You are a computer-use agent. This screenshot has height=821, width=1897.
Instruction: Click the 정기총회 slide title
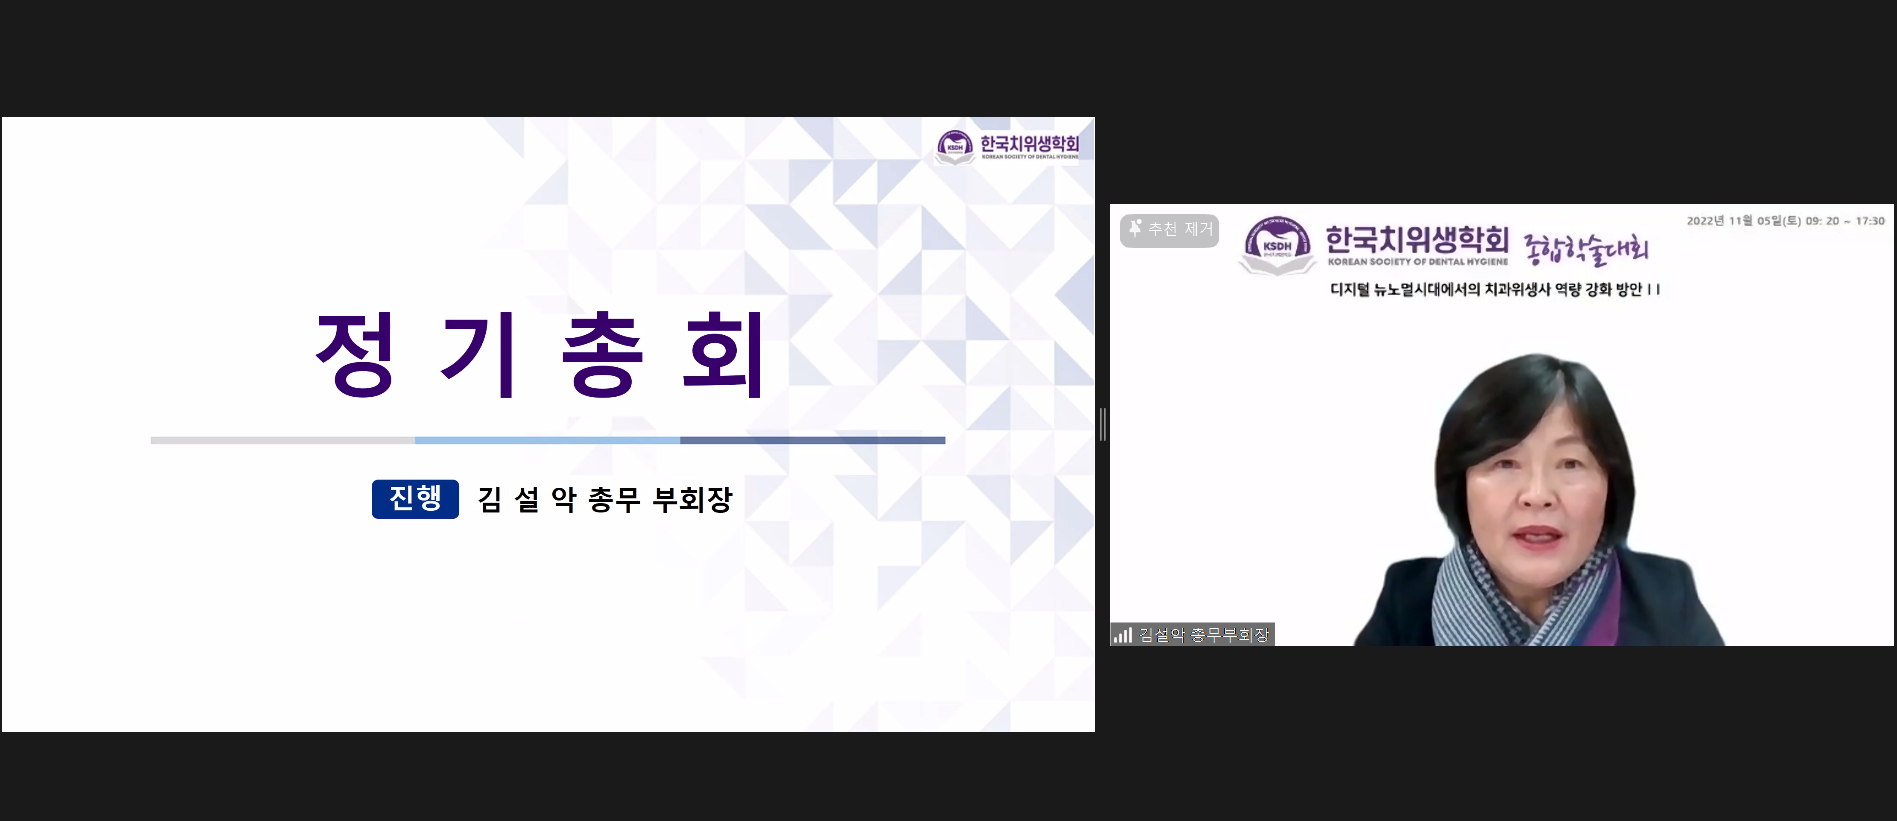click(x=540, y=355)
